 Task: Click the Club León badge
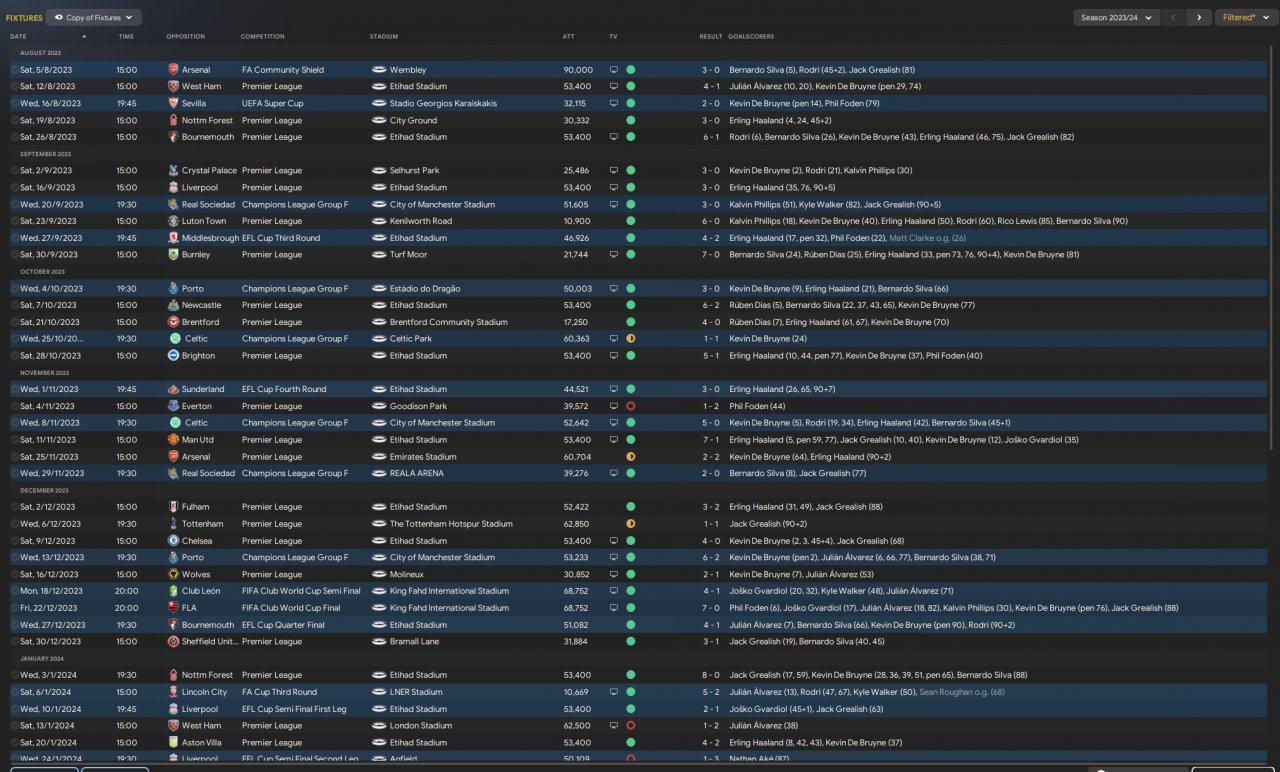tap(174, 591)
